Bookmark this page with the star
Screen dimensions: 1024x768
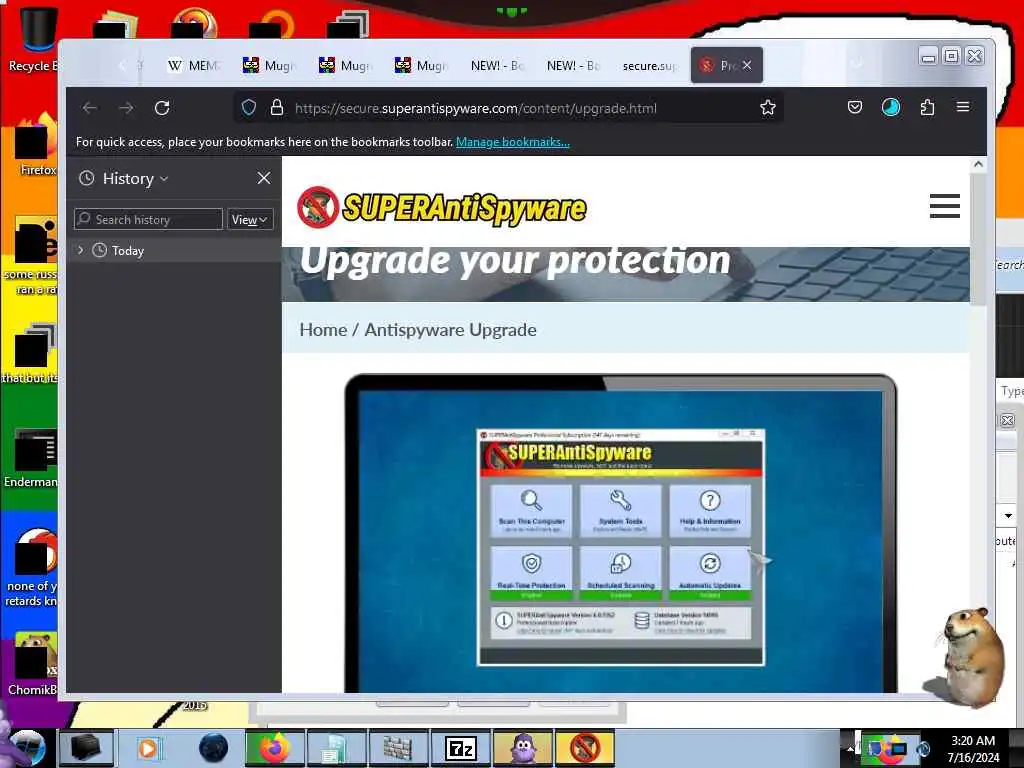[x=768, y=108]
